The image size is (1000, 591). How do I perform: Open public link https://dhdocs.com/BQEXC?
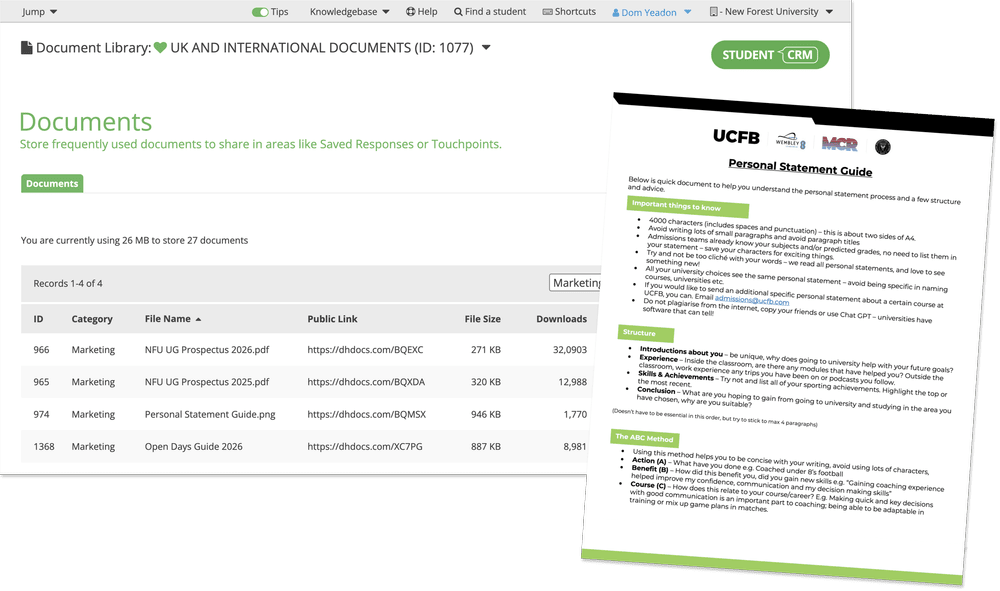click(365, 349)
